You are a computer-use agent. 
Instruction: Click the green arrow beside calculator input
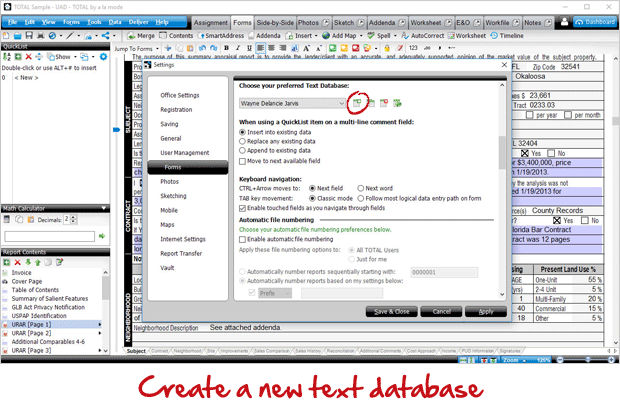(x=102, y=236)
